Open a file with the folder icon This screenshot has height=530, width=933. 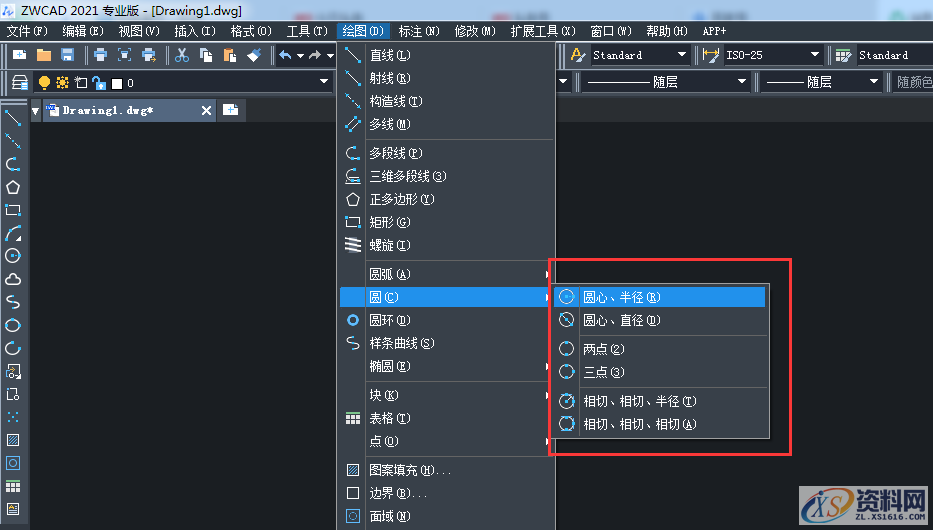tap(43, 55)
